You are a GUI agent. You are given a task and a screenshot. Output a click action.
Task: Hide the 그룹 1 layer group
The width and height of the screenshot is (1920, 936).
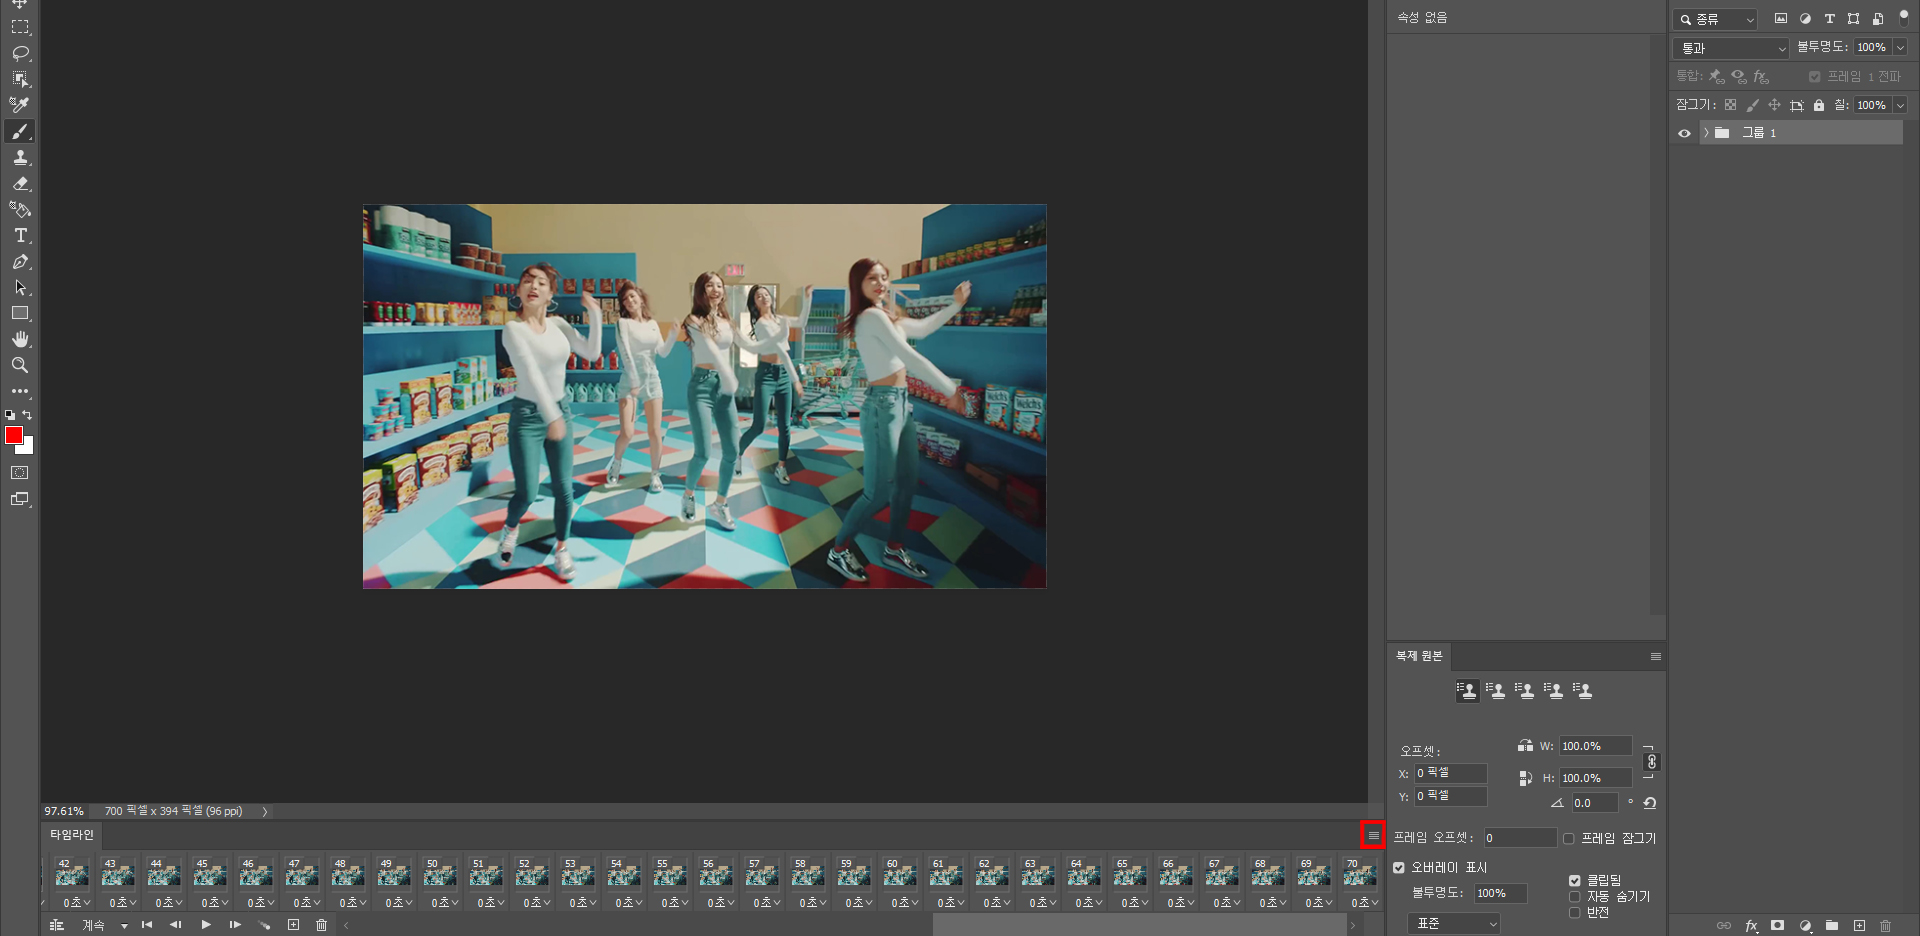[1684, 133]
